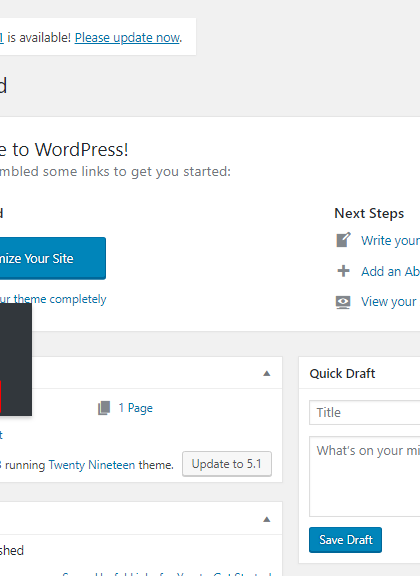The height and width of the screenshot is (576, 420).
Task: Click the Save Draft button
Action: [345, 540]
